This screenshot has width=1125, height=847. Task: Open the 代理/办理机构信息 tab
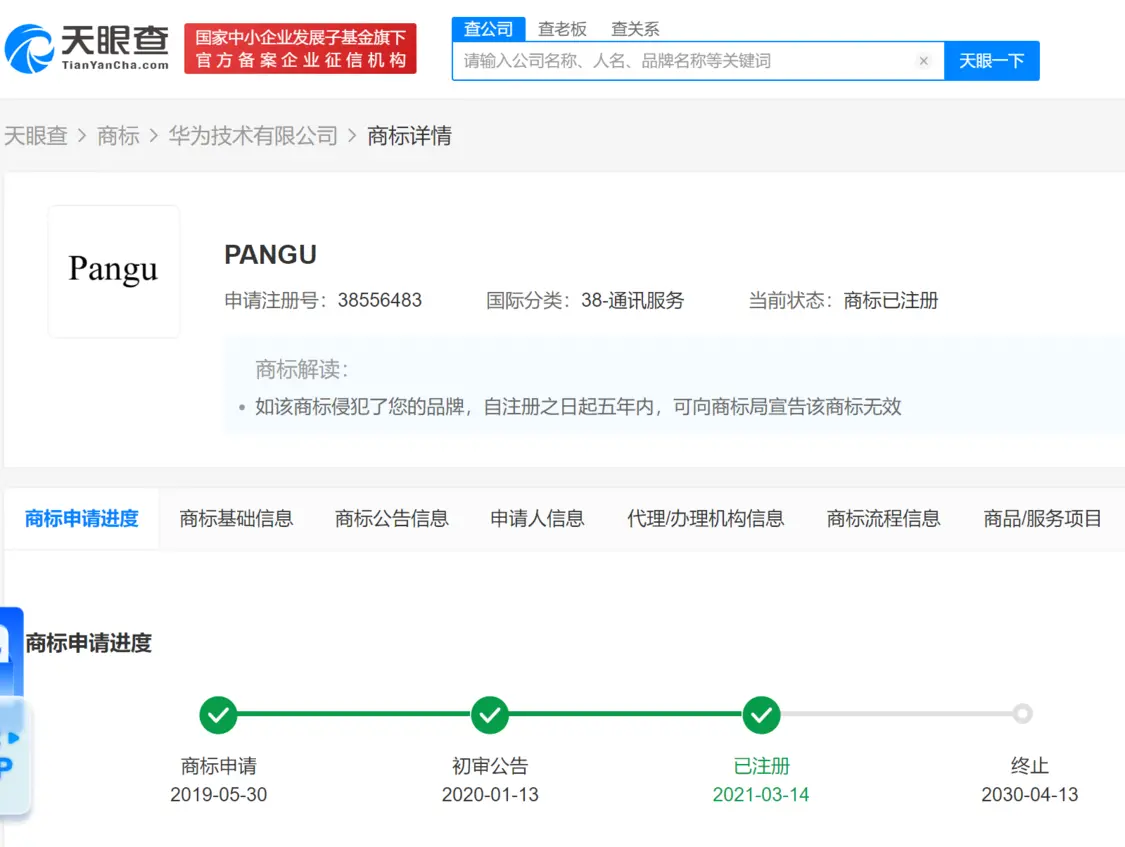(x=705, y=518)
